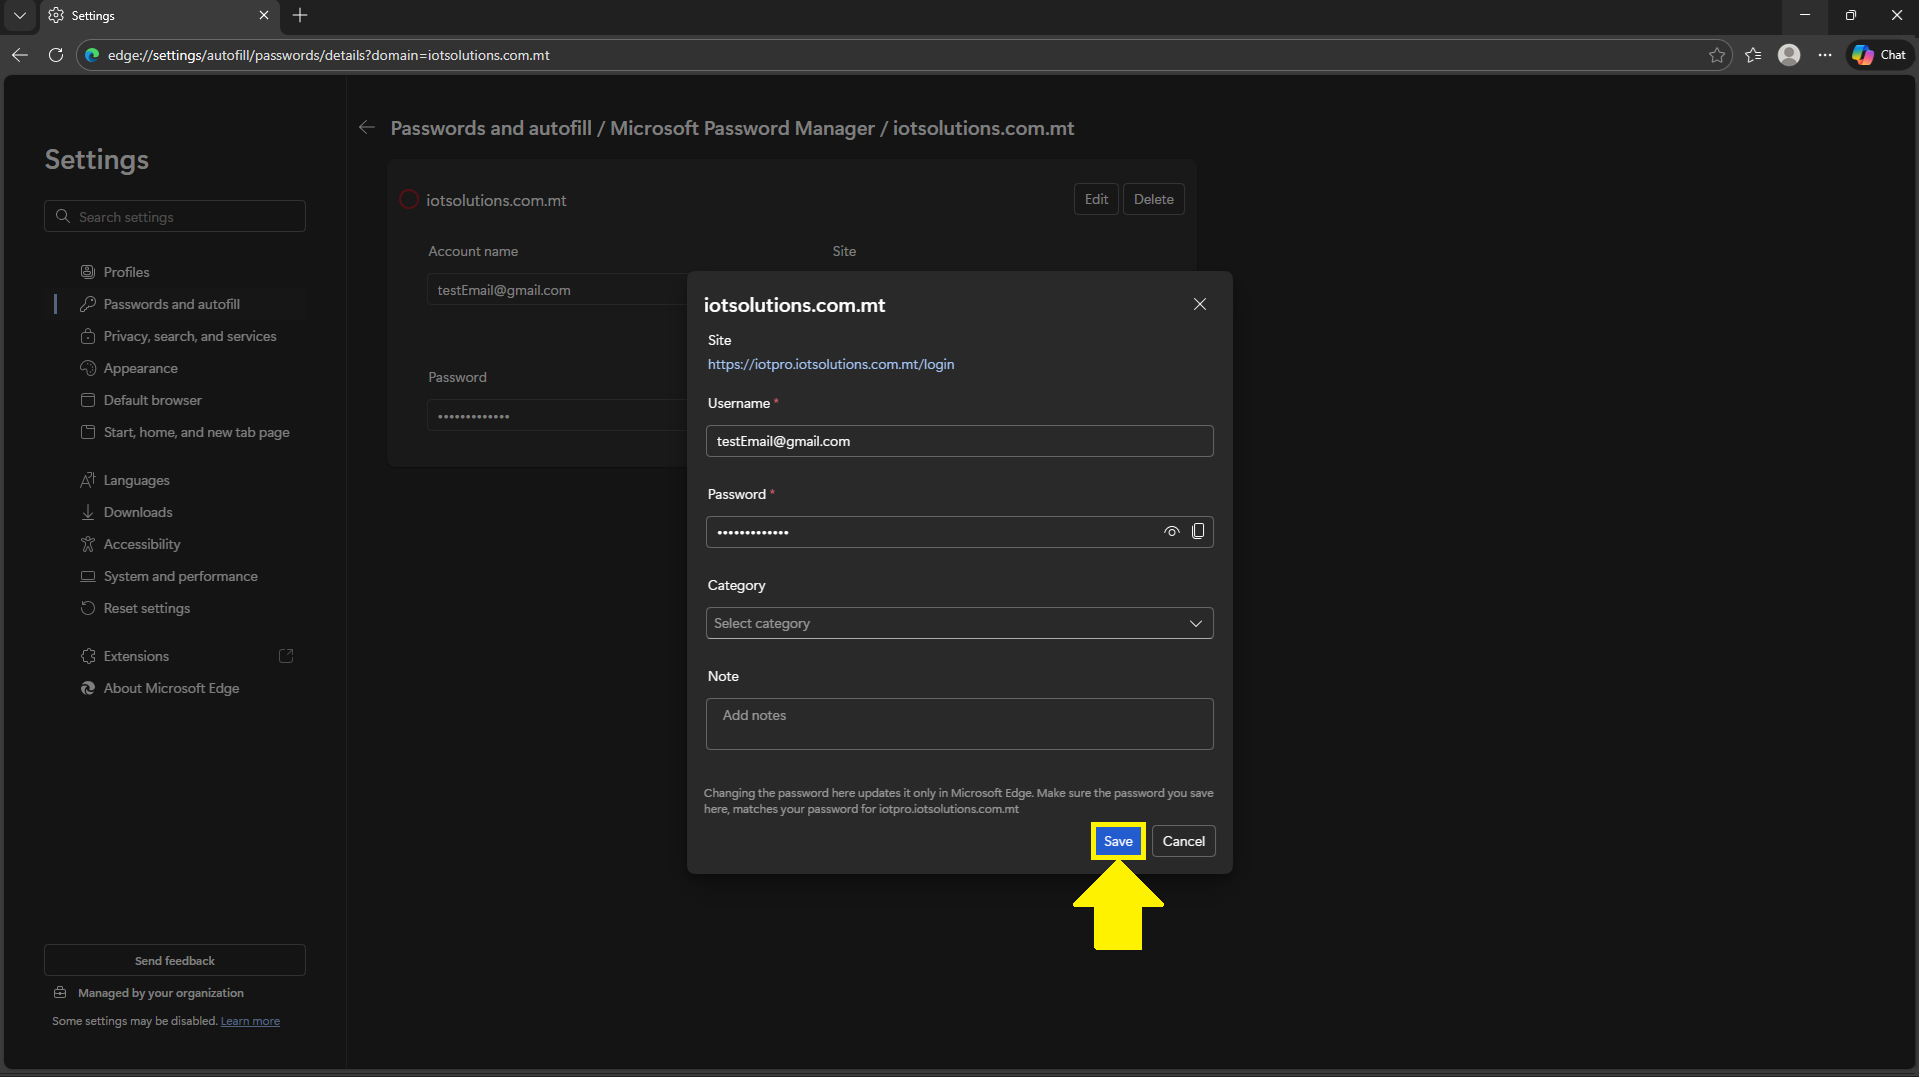Copy the password using the copy icon
Viewport: 1919px width, 1077px height.
coord(1198,531)
